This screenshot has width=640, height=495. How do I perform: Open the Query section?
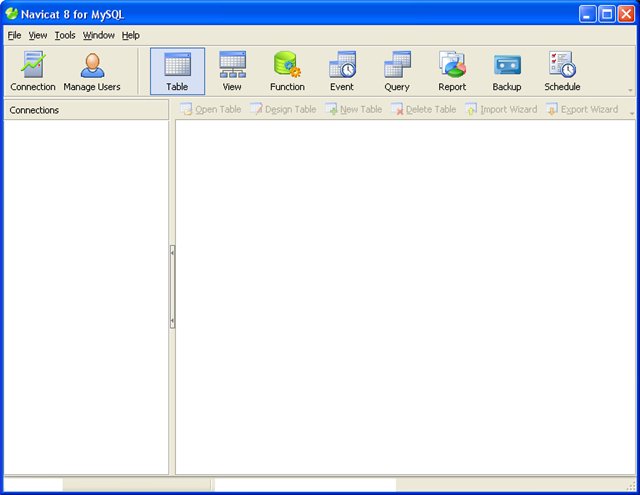[397, 71]
